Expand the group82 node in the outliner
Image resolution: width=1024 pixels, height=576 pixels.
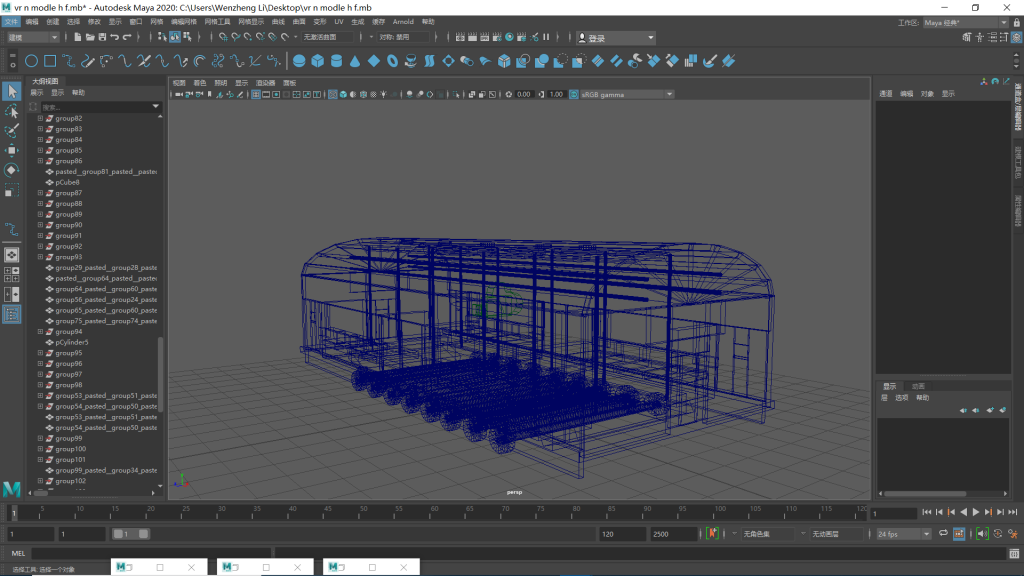pyautogui.click(x=40, y=118)
